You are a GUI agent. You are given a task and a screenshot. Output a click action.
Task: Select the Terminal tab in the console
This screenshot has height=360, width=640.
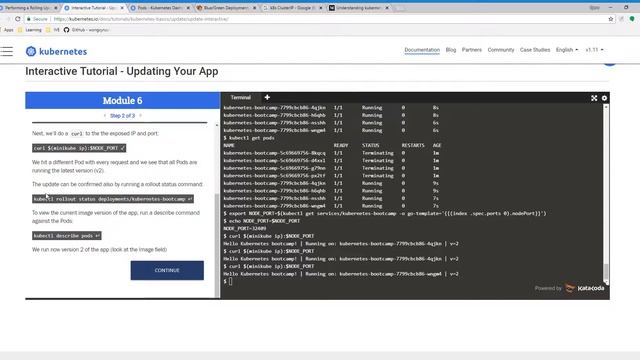pyautogui.click(x=240, y=98)
